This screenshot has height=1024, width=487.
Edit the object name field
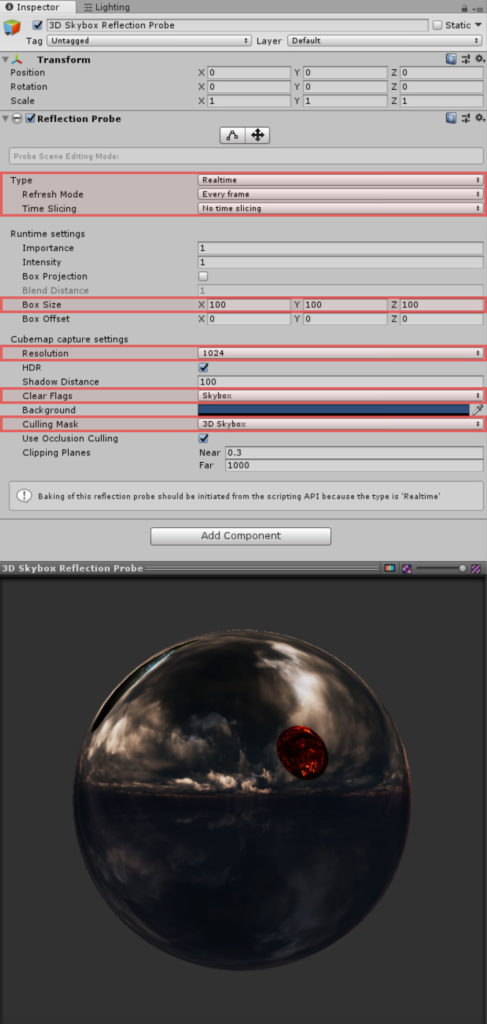coord(237,25)
